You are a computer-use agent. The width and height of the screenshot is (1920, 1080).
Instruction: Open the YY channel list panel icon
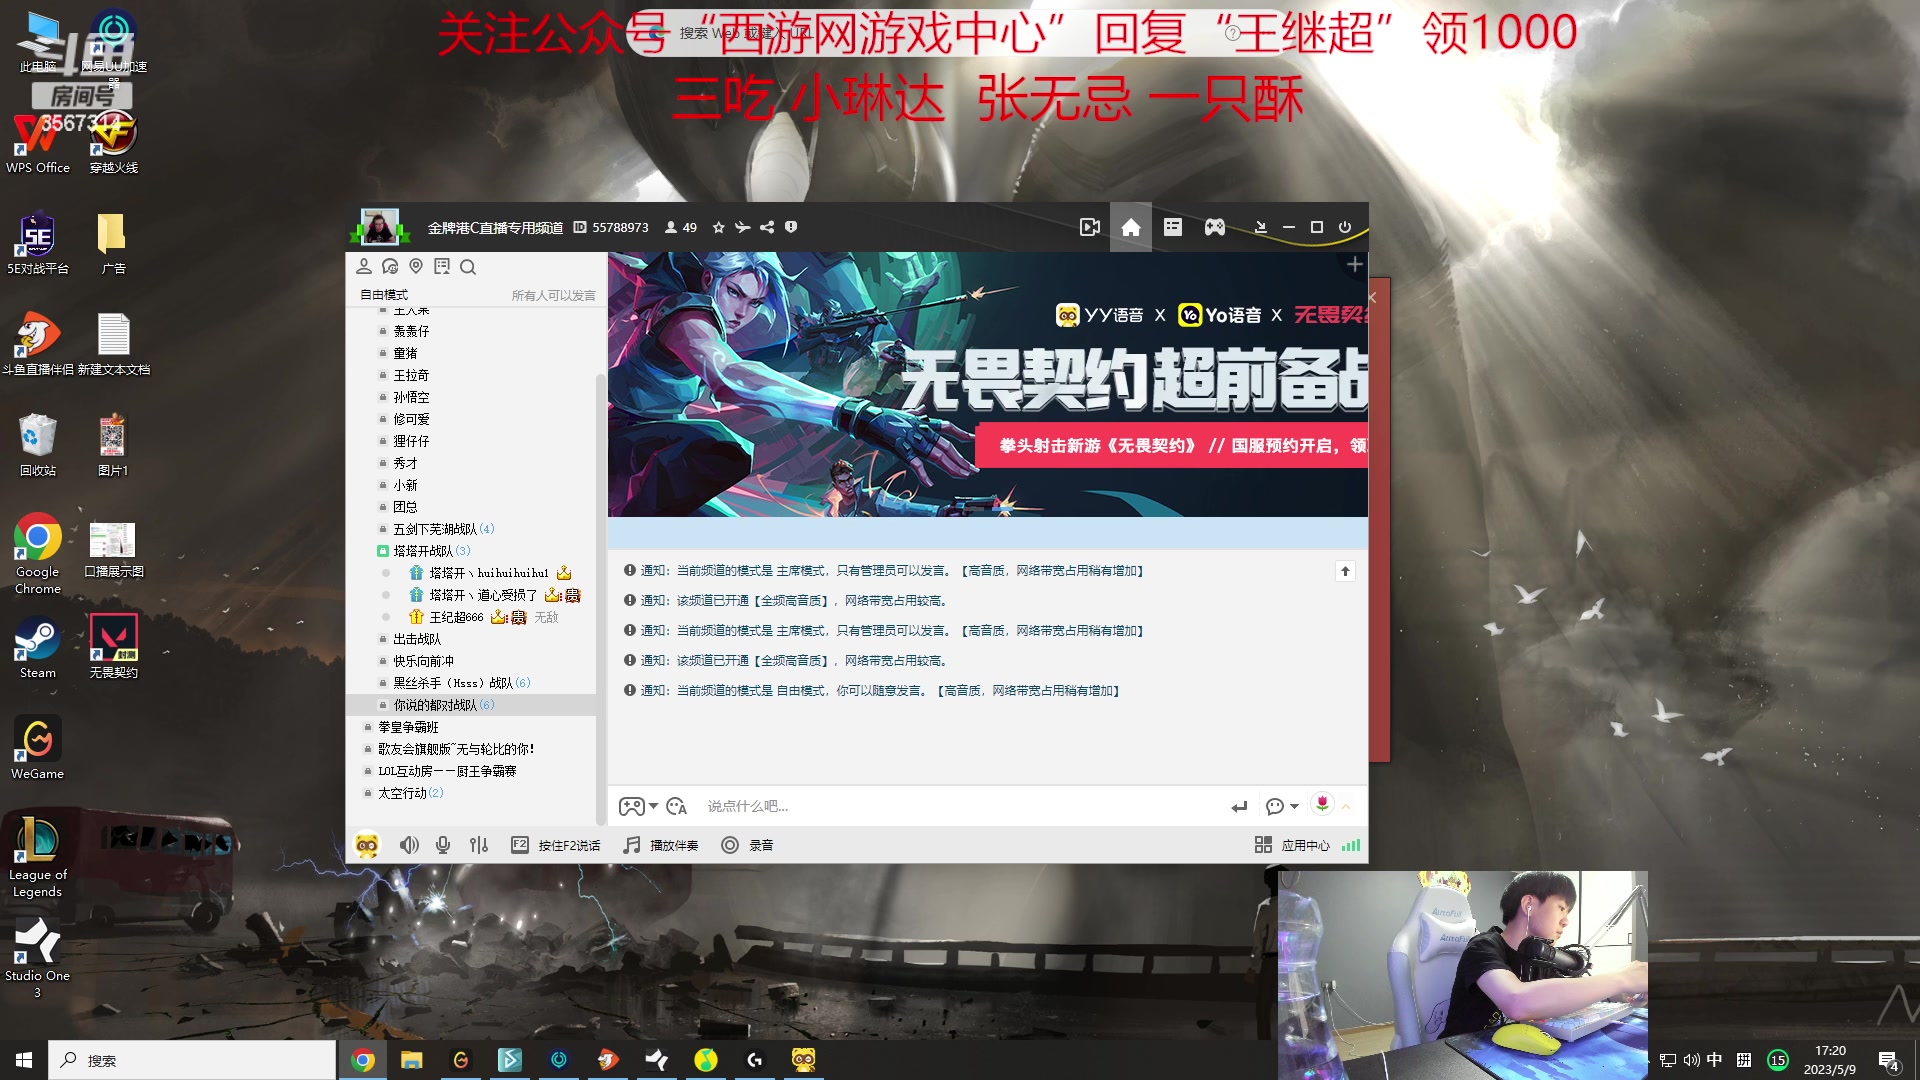click(1173, 228)
